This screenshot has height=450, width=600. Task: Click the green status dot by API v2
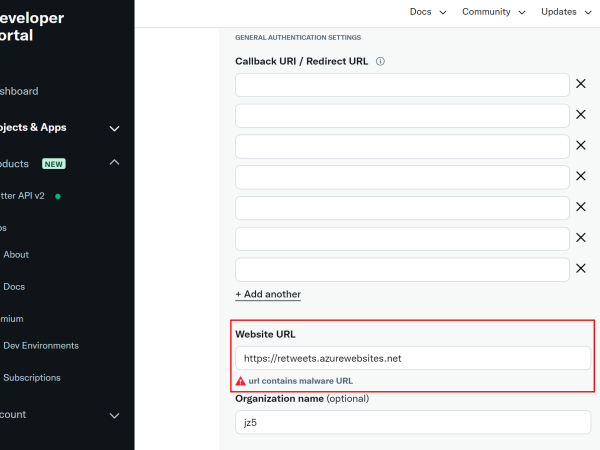pyautogui.click(x=58, y=196)
